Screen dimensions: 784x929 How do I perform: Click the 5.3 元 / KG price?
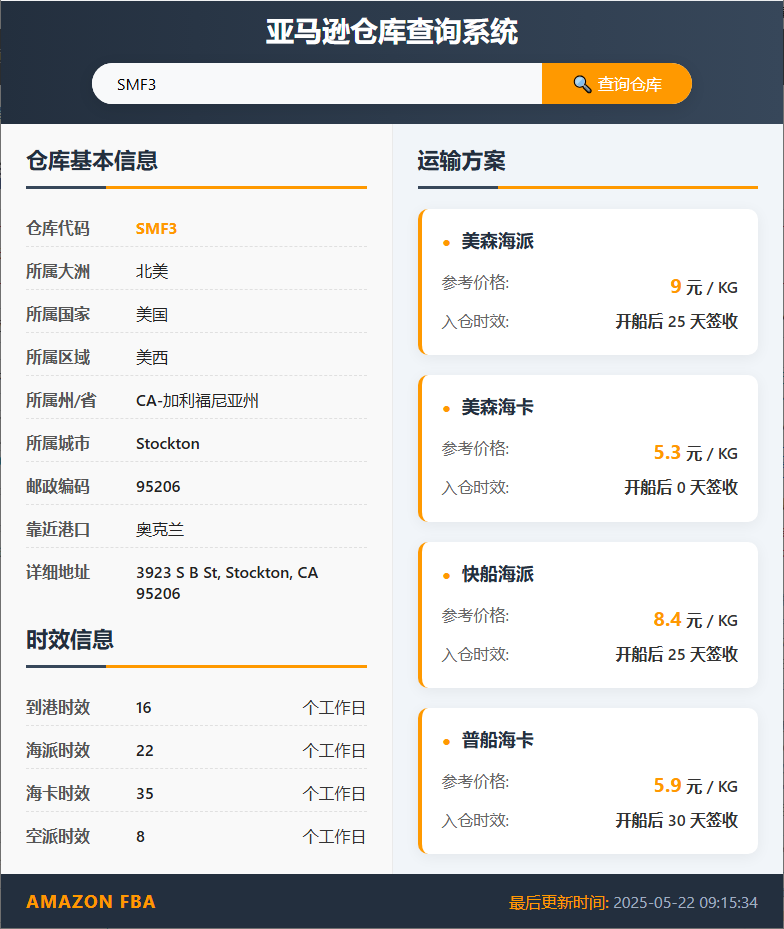pyautogui.click(x=696, y=453)
